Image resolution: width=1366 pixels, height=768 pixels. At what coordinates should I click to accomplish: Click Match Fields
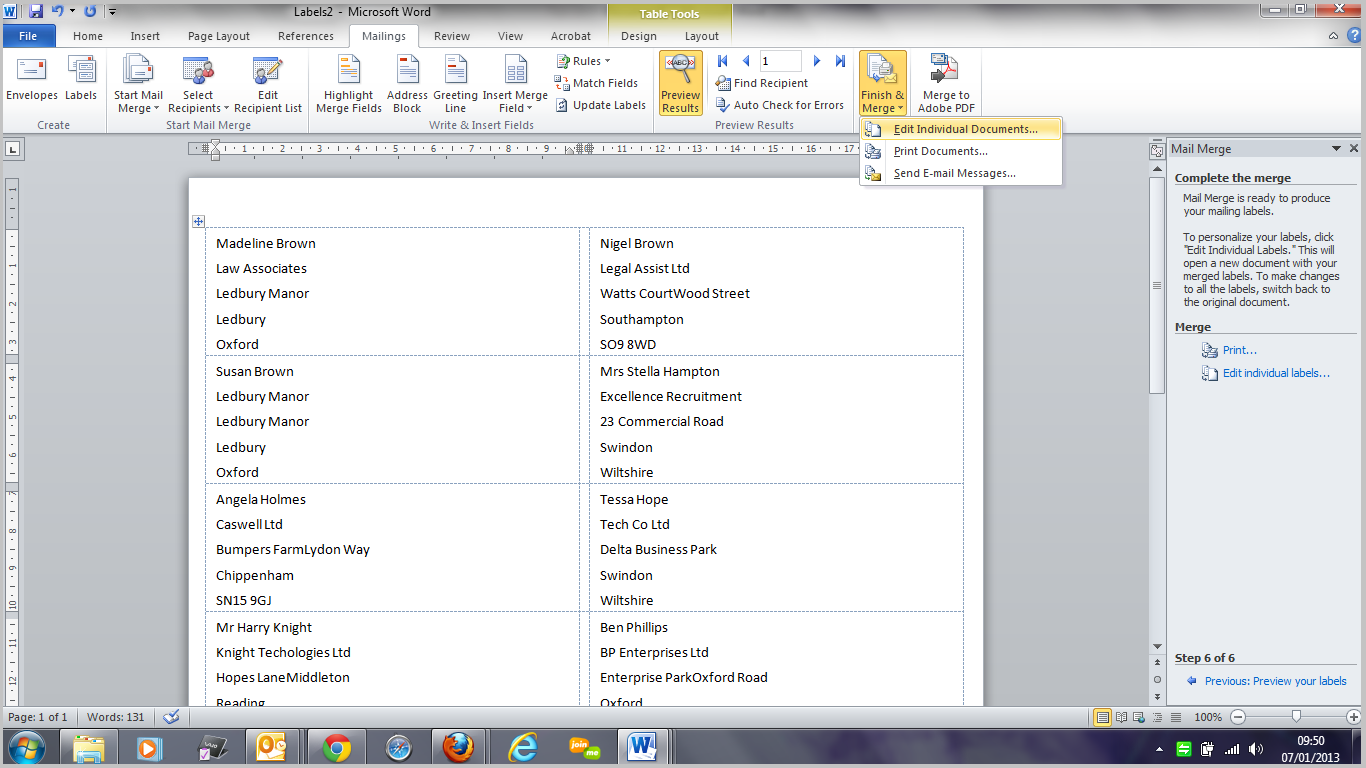[x=597, y=83]
